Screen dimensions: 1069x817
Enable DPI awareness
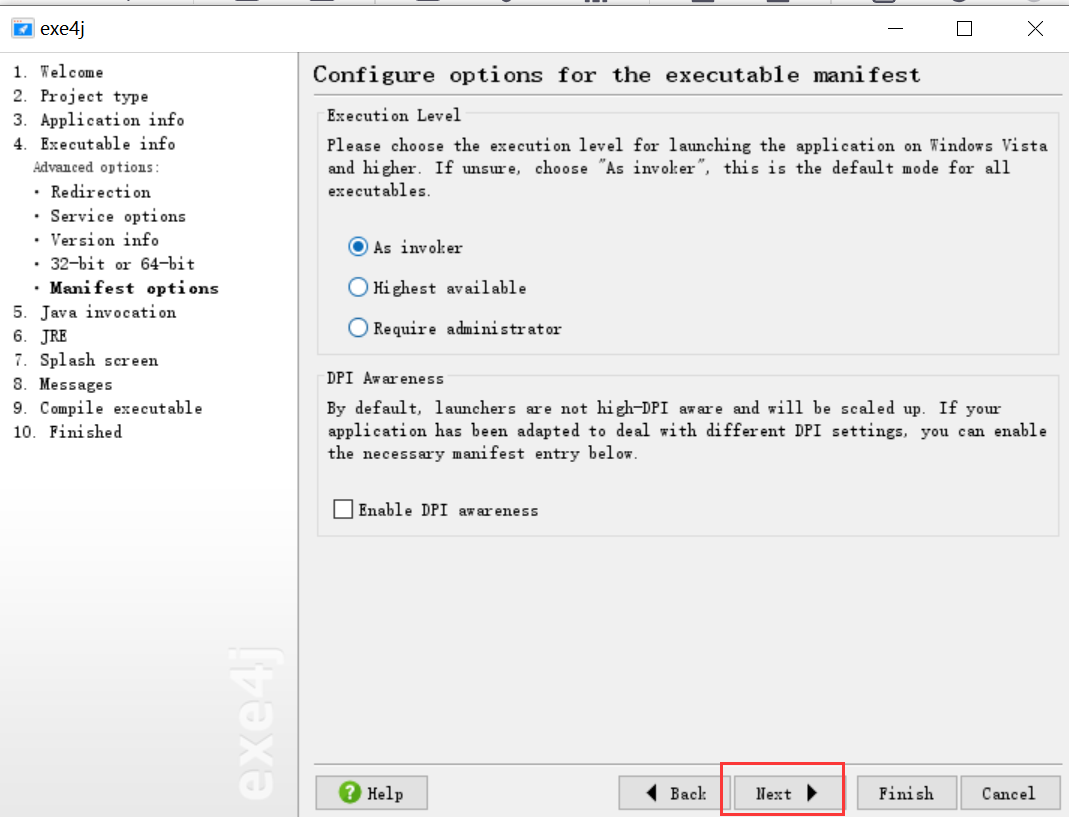(x=342, y=508)
